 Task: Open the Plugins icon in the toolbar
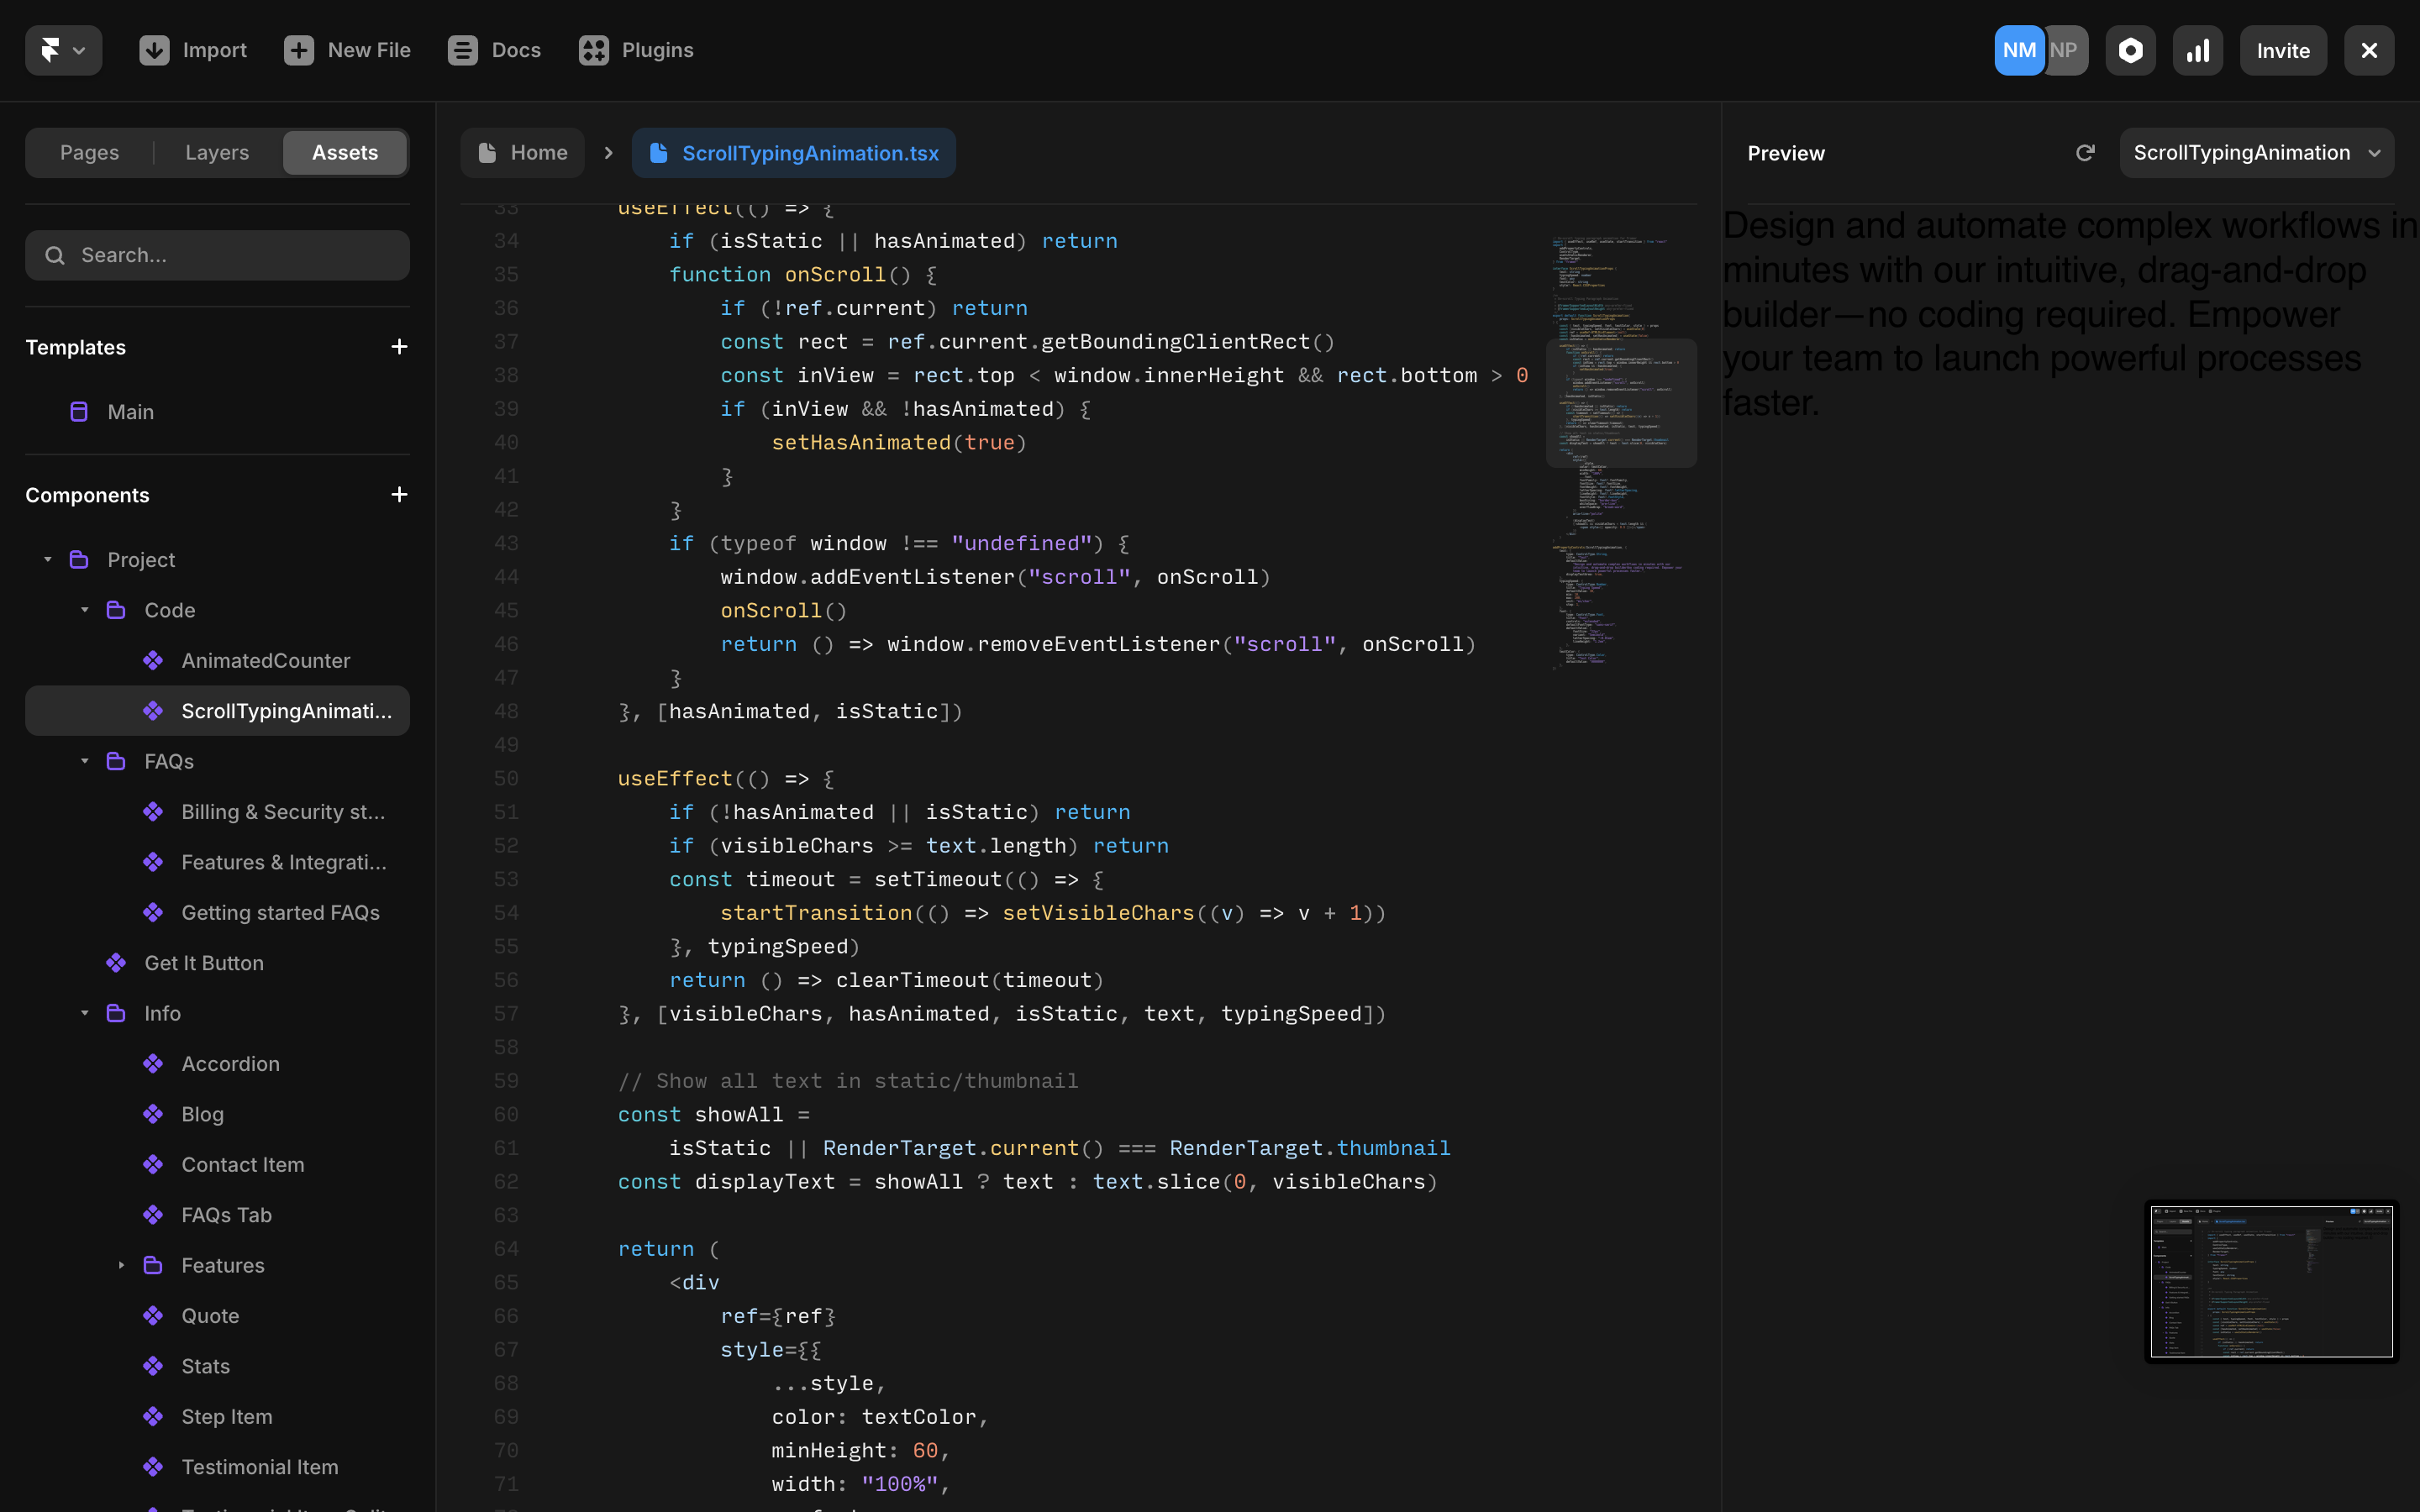point(594,49)
